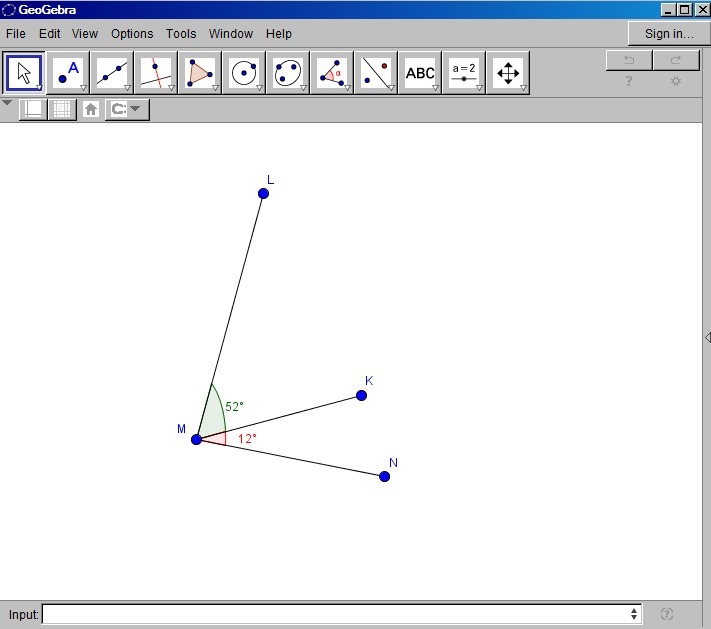The image size is (711, 629).
Task: Open the settings gear icon
Action: click(676, 81)
